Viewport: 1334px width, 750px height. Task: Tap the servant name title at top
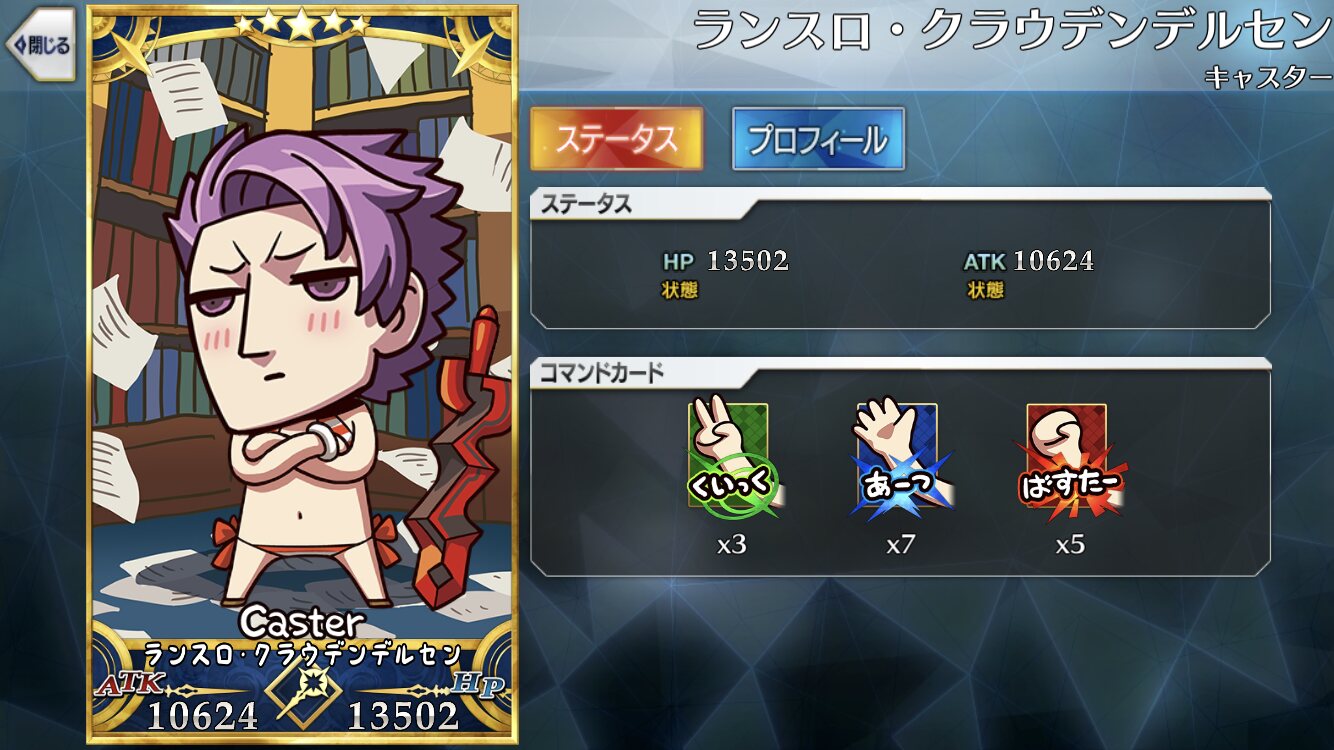click(x=1012, y=31)
